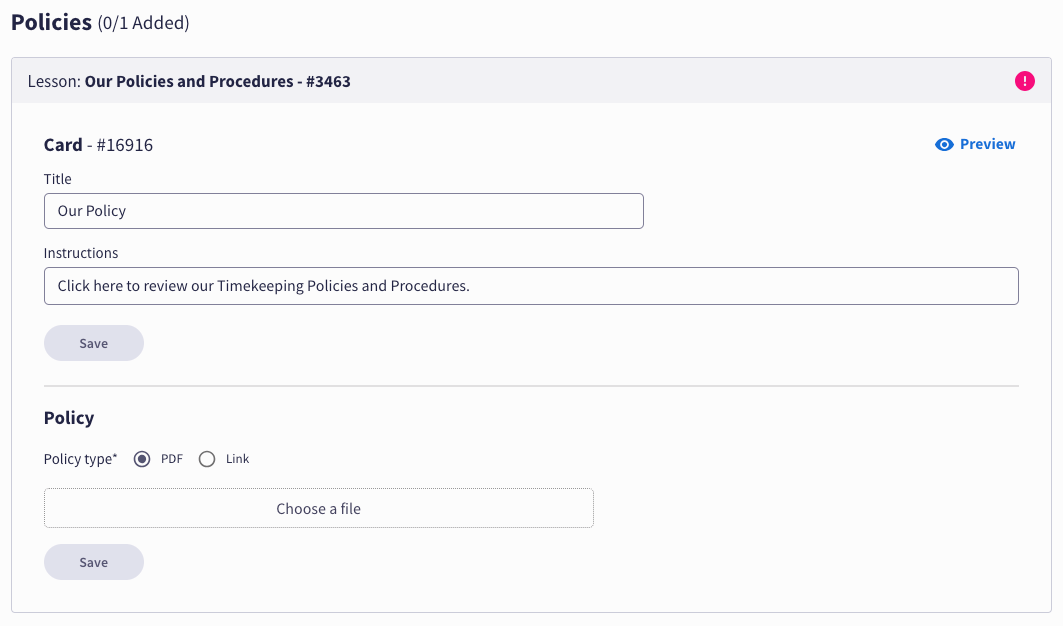Click the Instructions field label
1063x626 pixels.
point(81,253)
